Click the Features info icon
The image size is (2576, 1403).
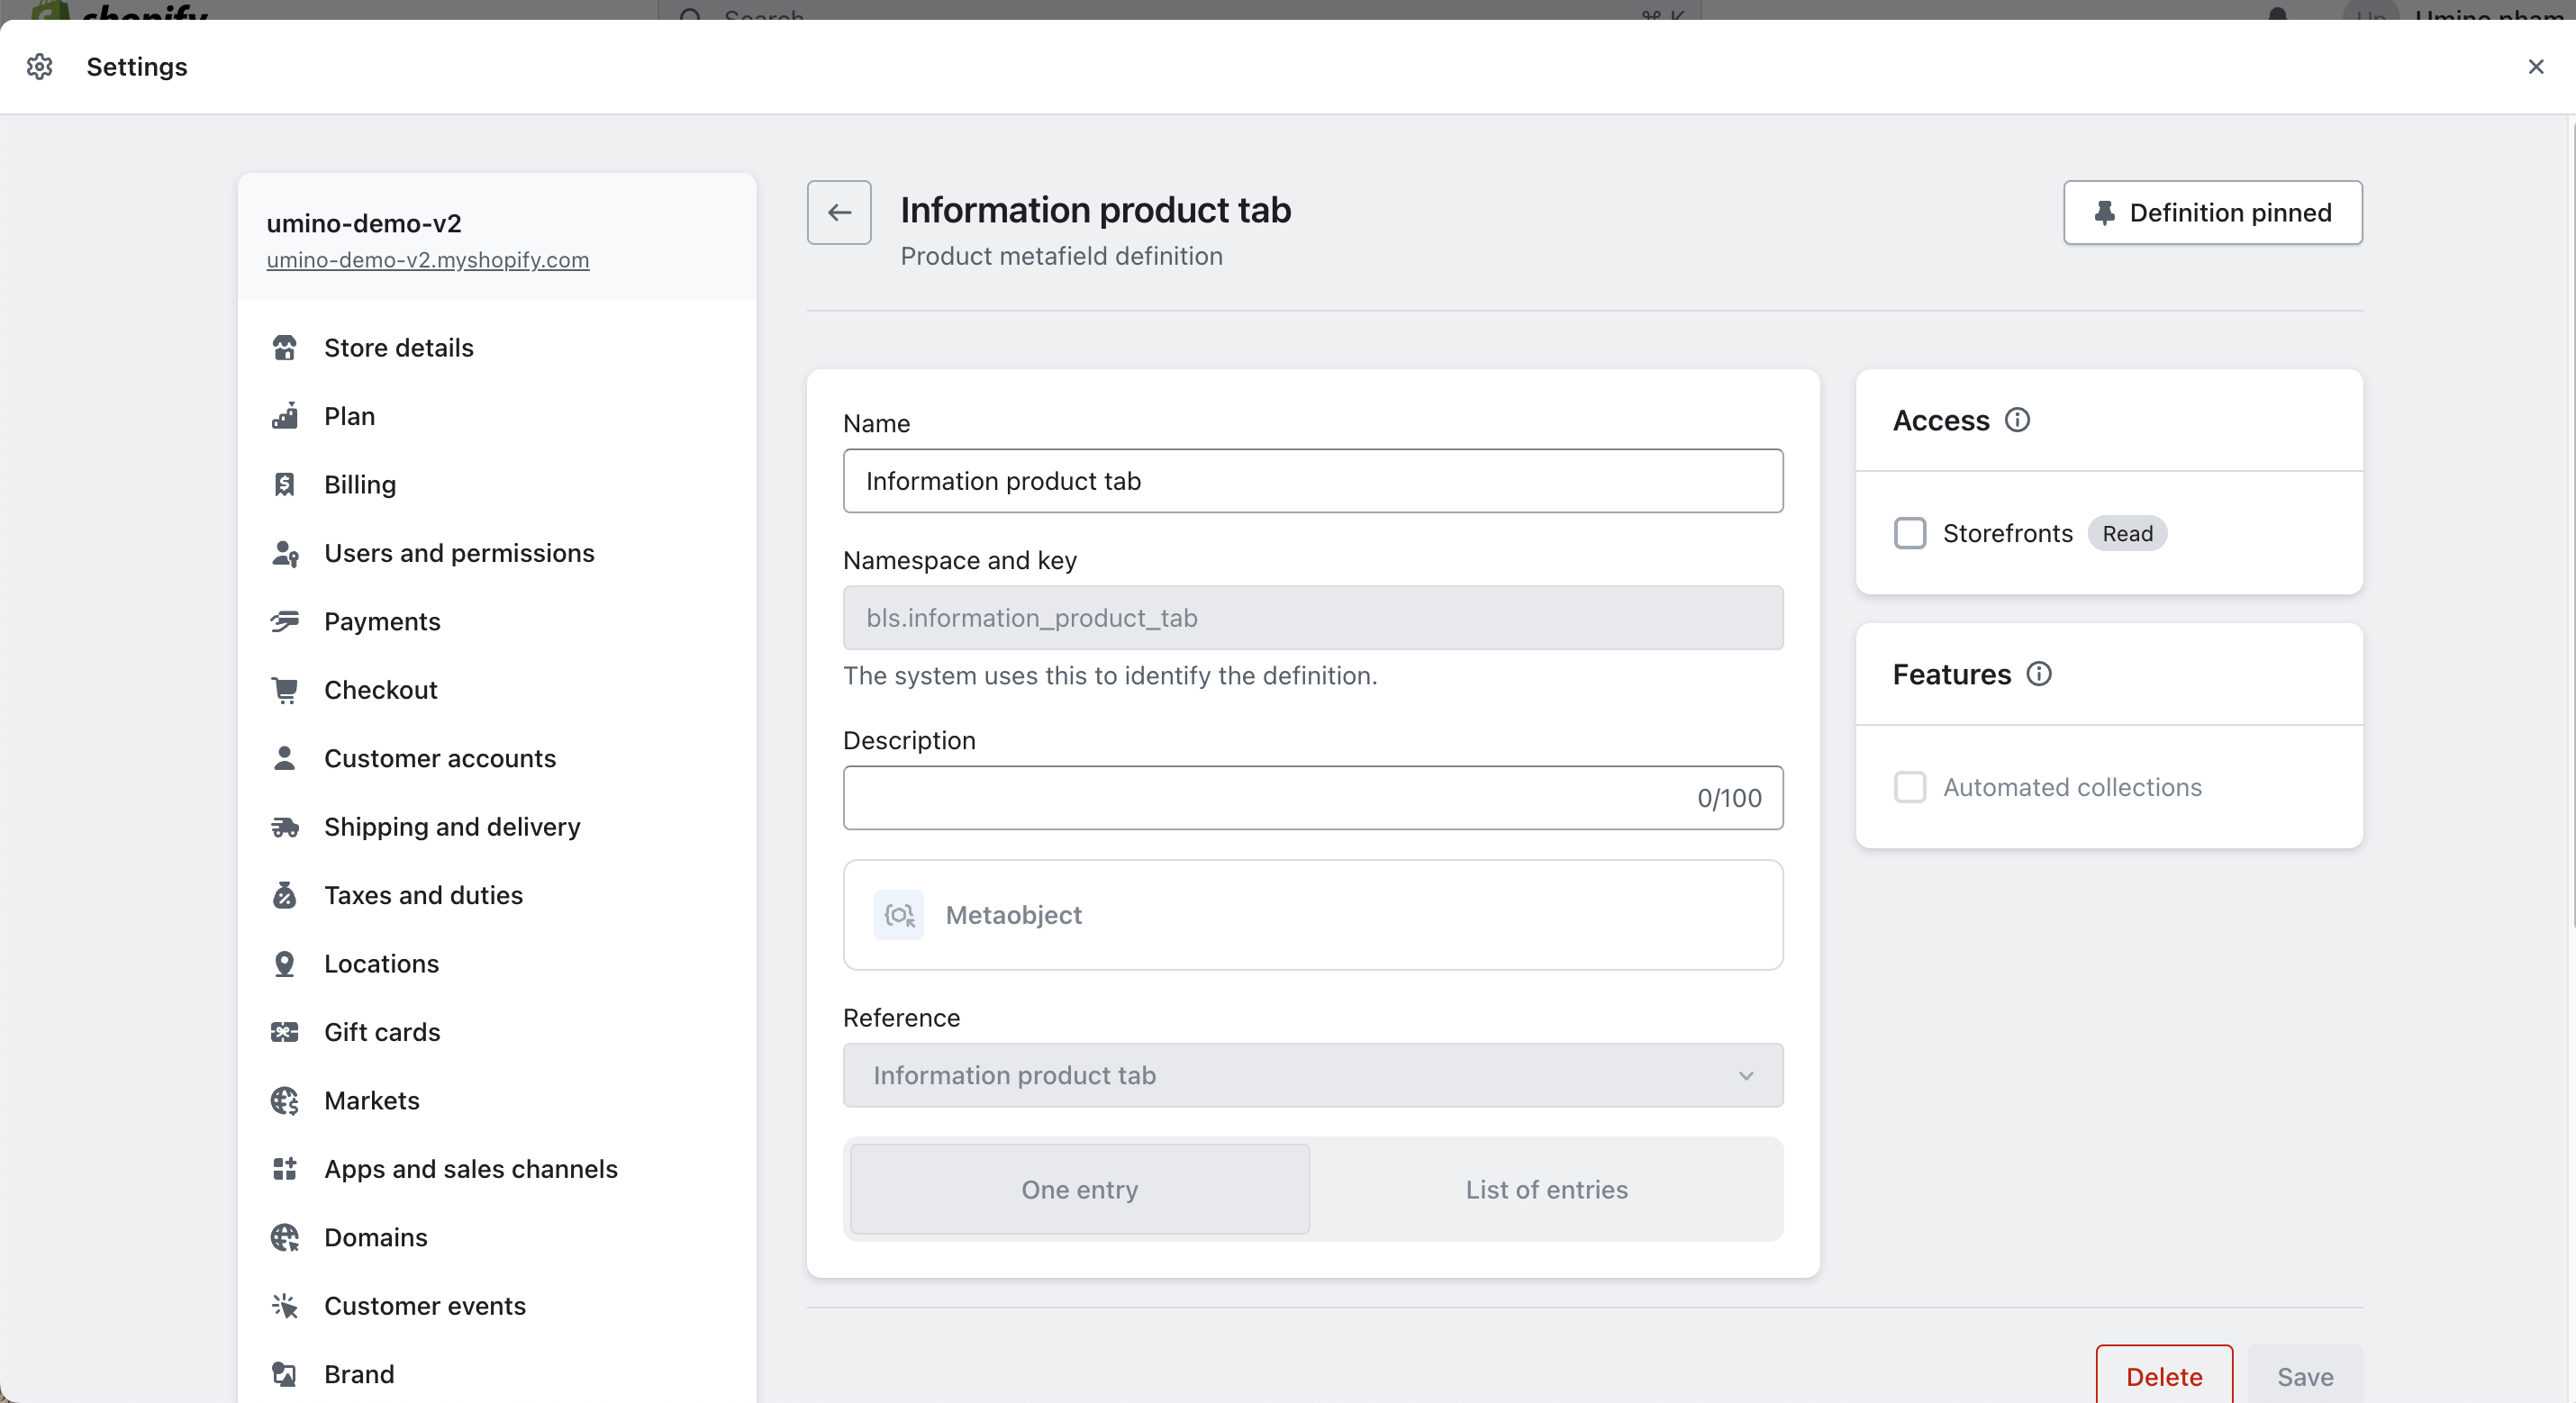click(2039, 674)
